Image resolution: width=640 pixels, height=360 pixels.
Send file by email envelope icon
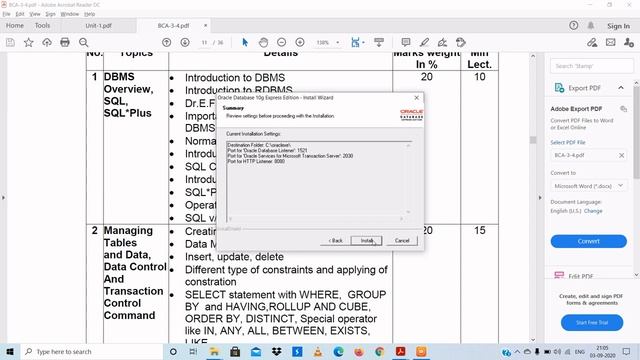coord(611,42)
